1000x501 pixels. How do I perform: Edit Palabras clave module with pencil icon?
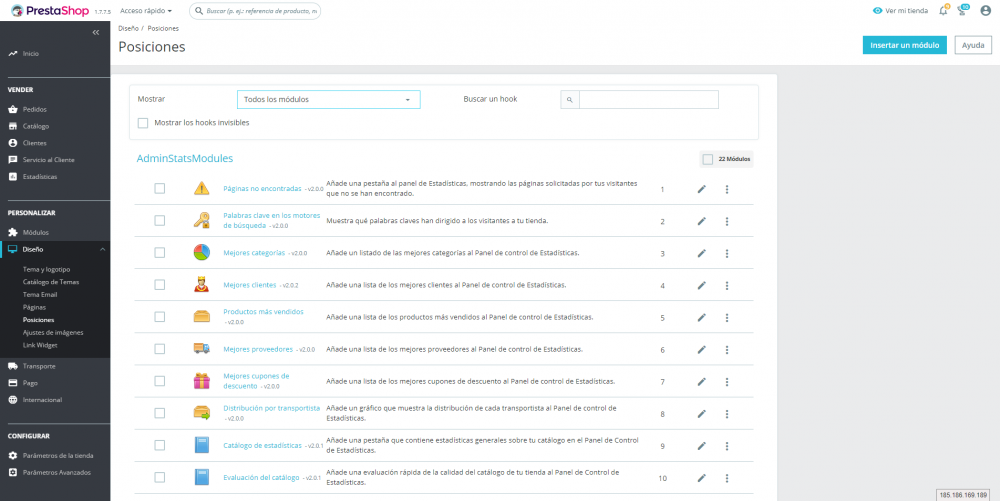pyautogui.click(x=702, y=221)
